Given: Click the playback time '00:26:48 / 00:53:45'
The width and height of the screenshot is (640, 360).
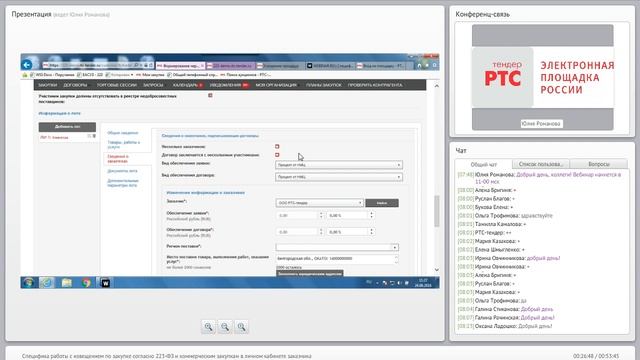Looking at the screenshot, I should tap(596, 356).
